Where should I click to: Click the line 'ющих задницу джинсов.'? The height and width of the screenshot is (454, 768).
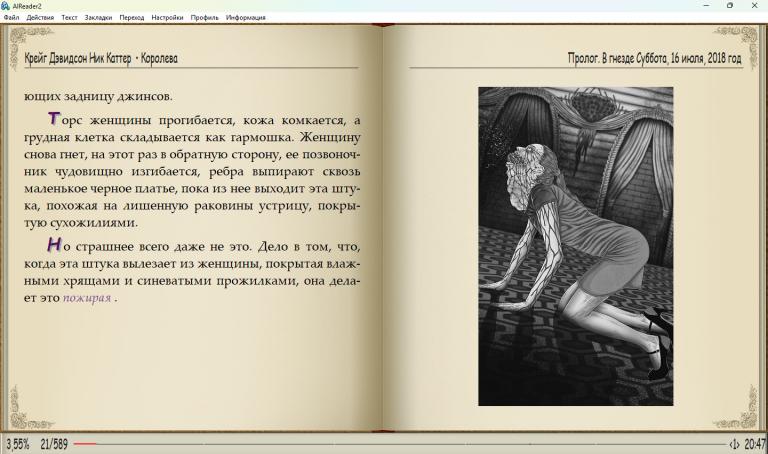tap(98, 96)
